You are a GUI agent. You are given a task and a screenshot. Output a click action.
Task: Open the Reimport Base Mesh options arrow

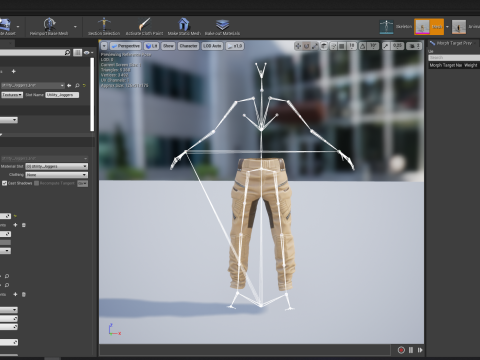pos(75,27)
